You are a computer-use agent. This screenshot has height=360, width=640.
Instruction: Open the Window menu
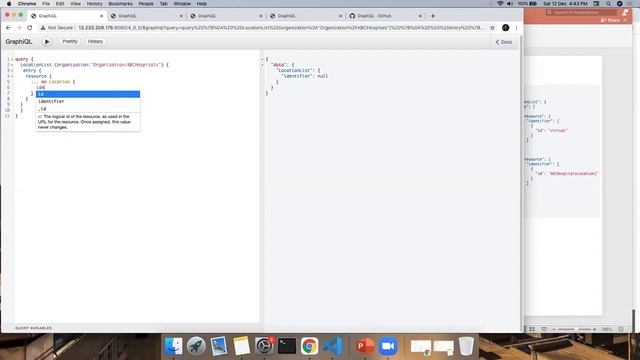click(182, 4)
